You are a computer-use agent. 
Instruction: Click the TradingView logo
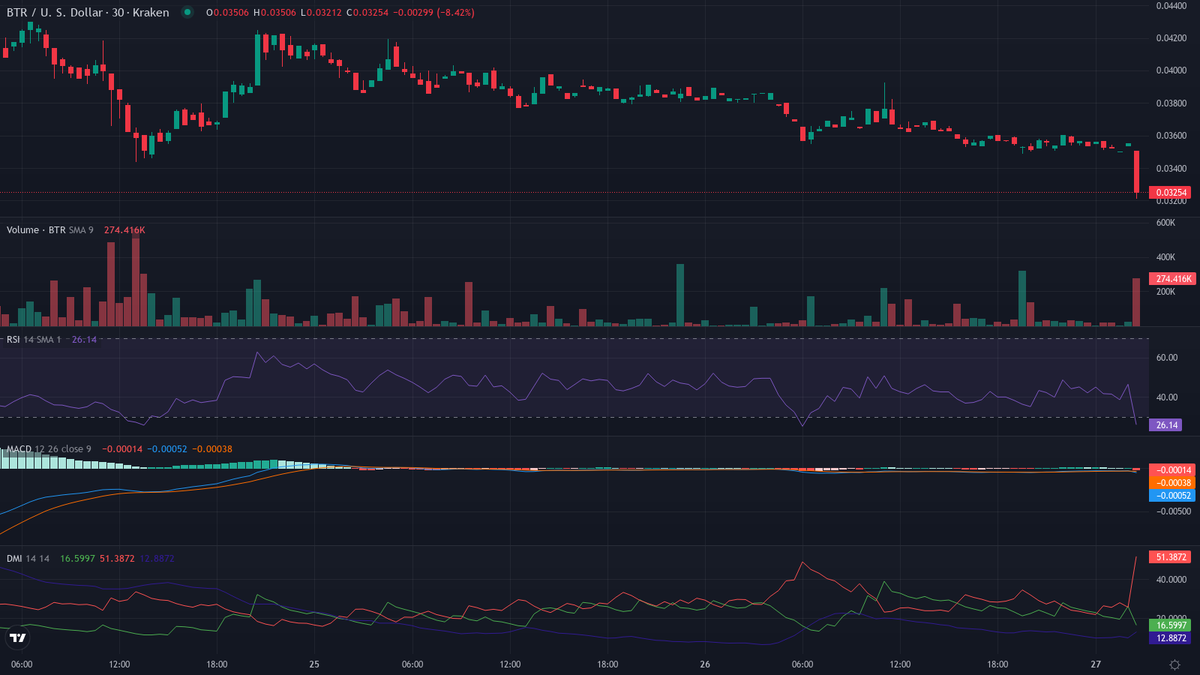pyautogui.click(x=17, y=637)
